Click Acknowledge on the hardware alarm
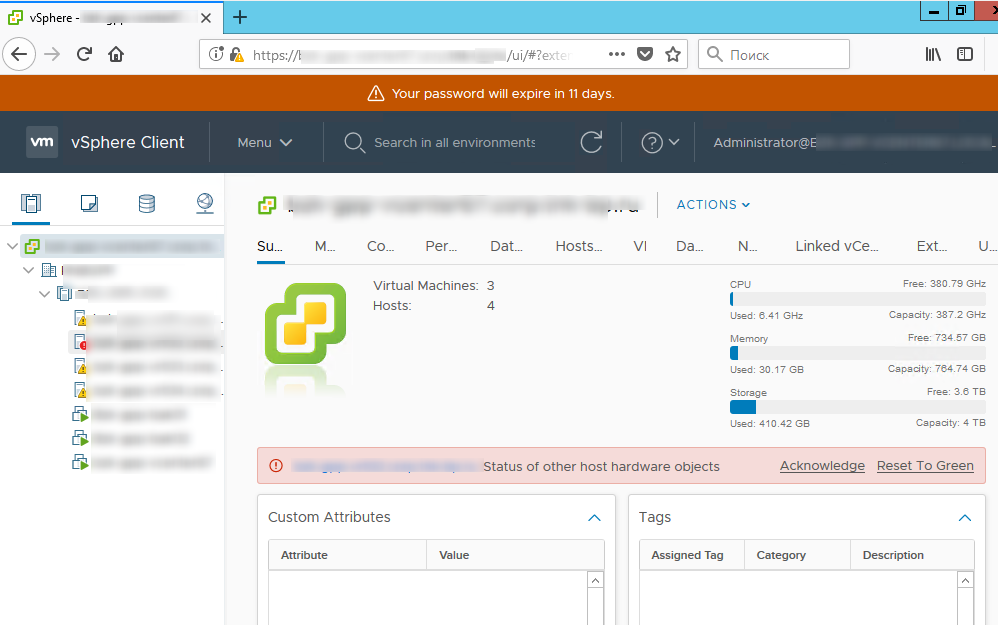The image size is (998, 625). 822,466
